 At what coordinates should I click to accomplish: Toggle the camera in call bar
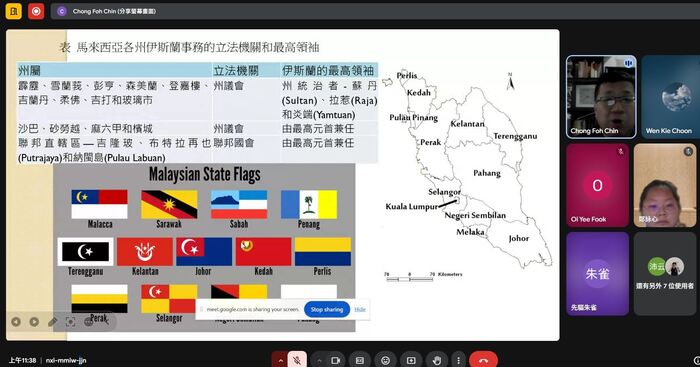click(x=336, y=360)
